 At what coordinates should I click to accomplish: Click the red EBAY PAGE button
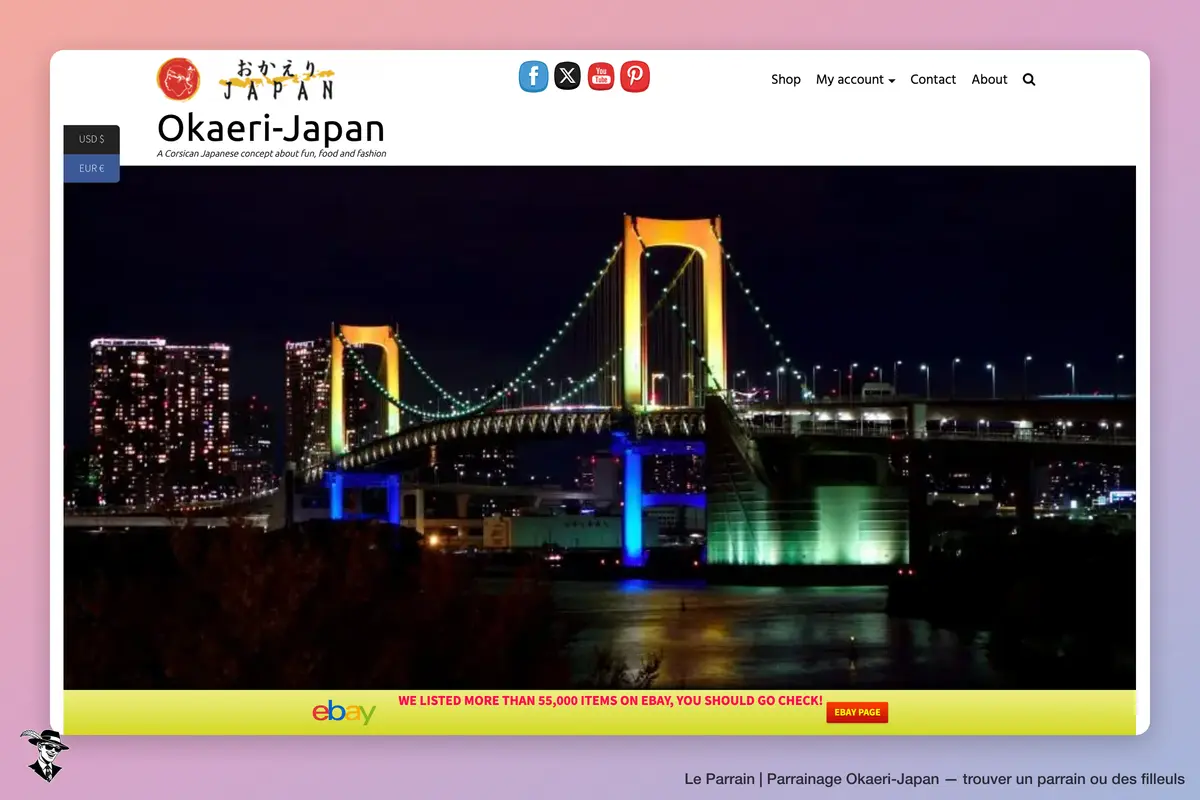click(857, 712)
